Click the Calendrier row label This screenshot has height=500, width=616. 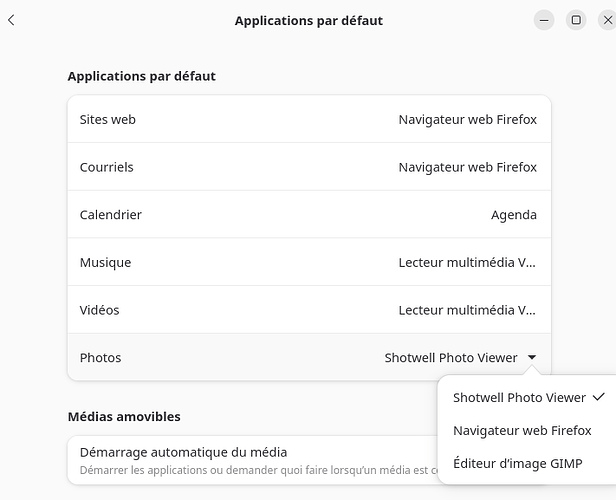click(x=110, y=215)
